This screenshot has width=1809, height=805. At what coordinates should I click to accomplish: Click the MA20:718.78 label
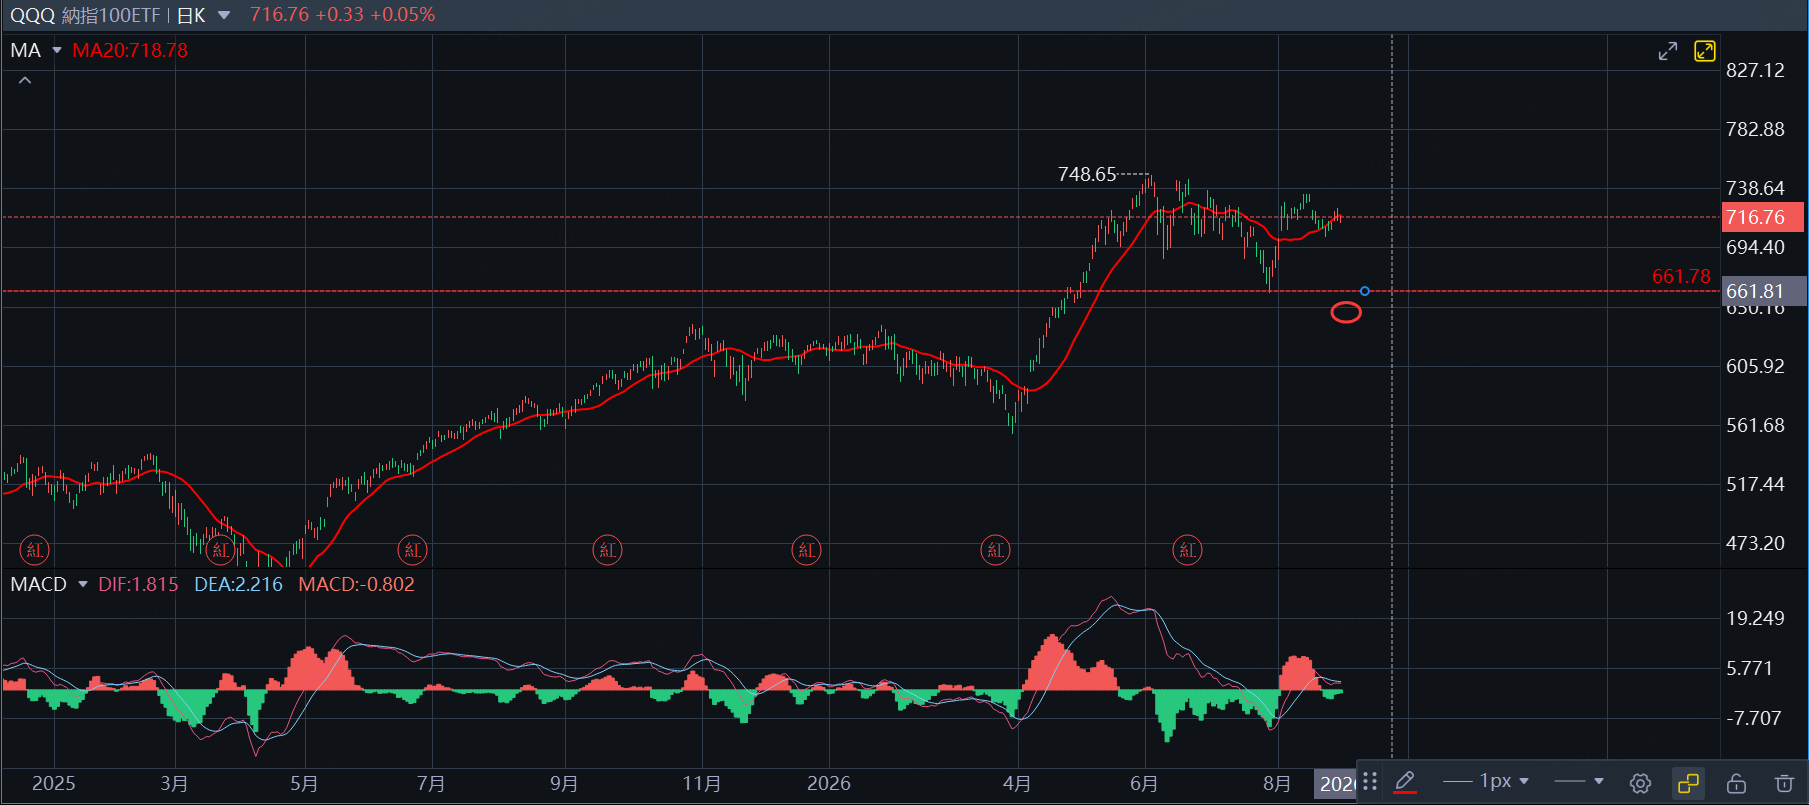click(130, 50)
